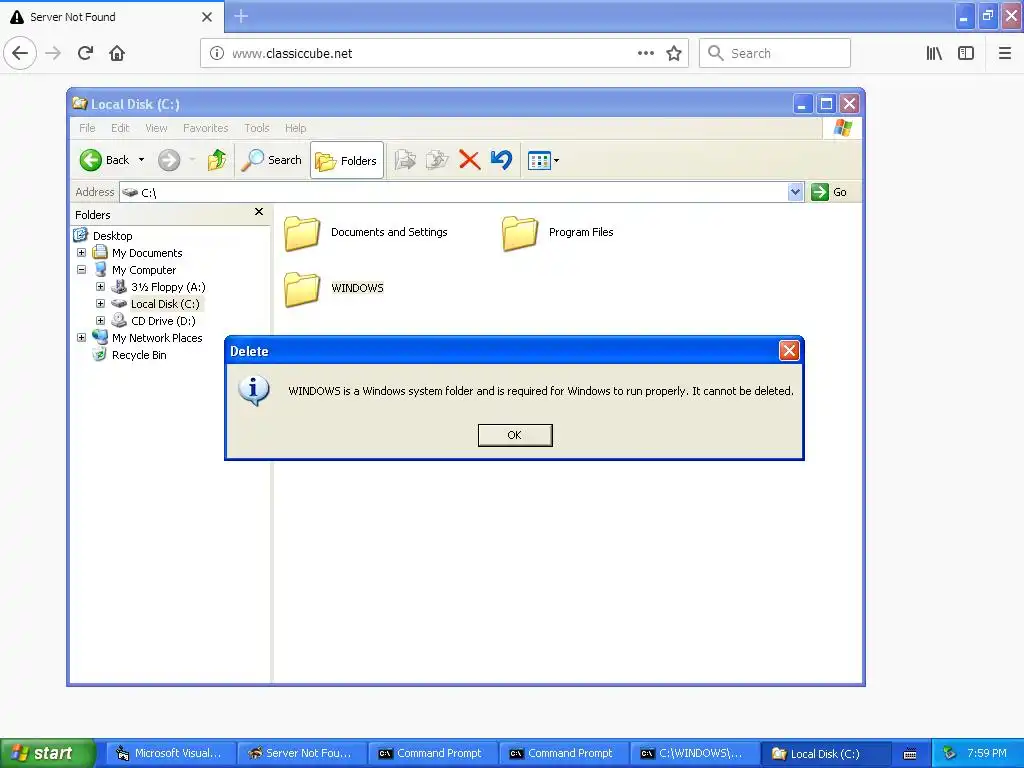1024x768 pixels.
Task: Select the WINDOWS folder
Action: 334,289
